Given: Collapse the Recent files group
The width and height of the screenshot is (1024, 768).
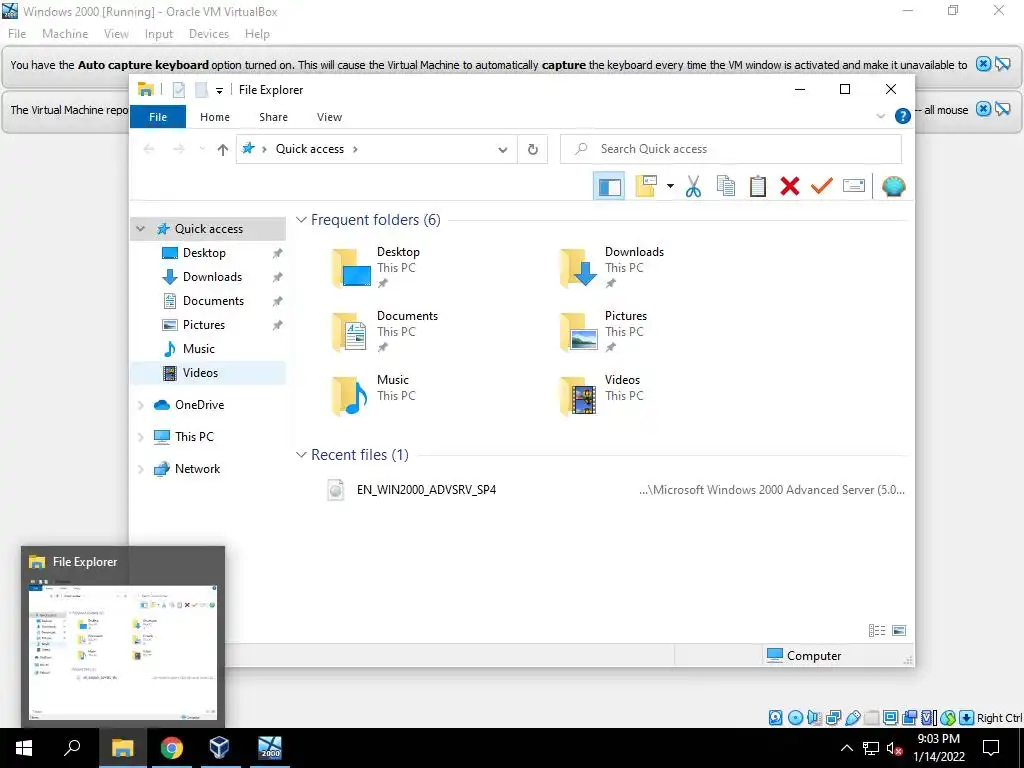Looking at the screenshot, I should [301, 455].
